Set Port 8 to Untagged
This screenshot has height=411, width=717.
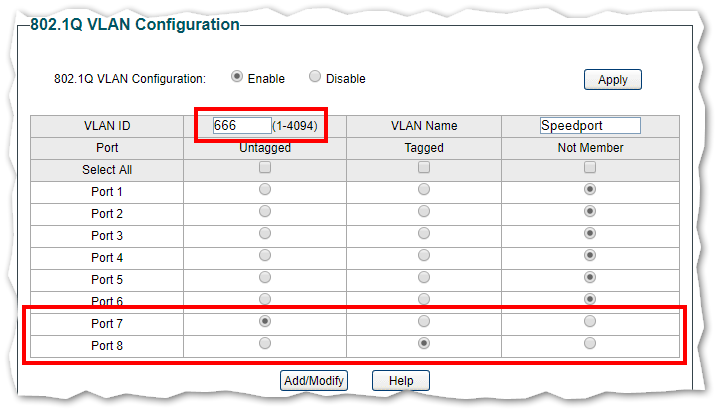tap(265, 343)
